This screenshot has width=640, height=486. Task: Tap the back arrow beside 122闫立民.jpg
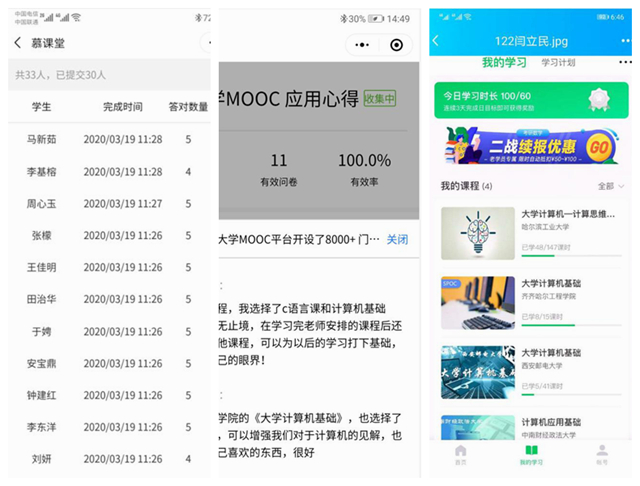tap(436, 40)
